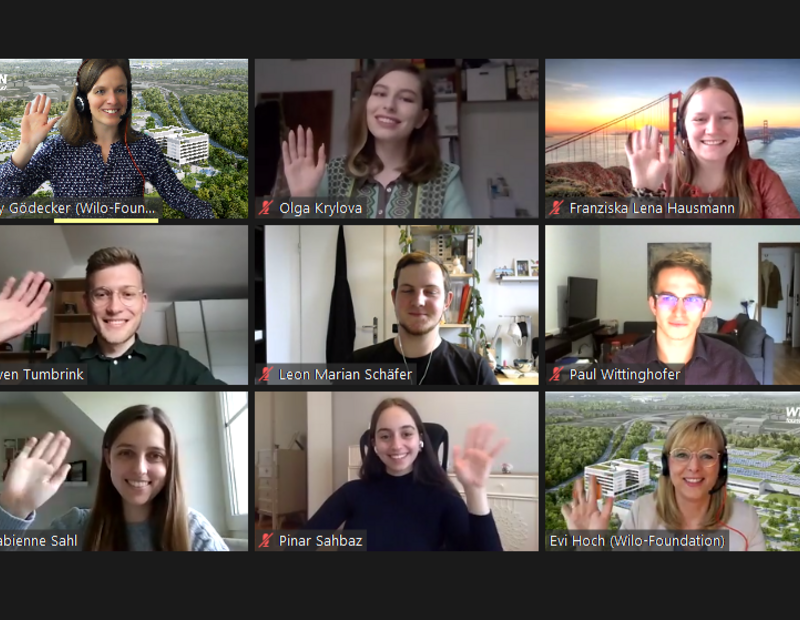Select Evi Hoch's video tile
Screen dimensions: 800x620
click(672, 472)
